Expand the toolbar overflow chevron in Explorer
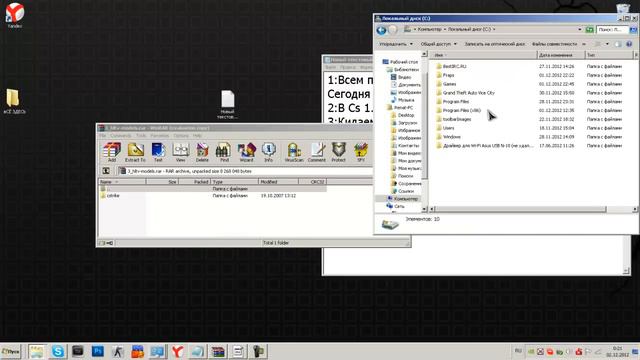This screenshot has width=640, height=360. (x=584, y=44)
